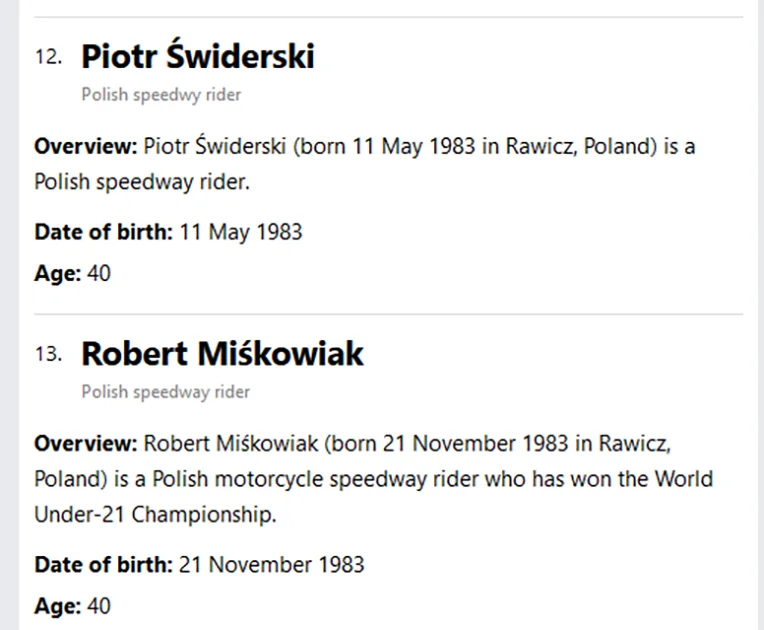Open the Piotr Świderski heading link
Viewport: 764px width, 630px height.
click(x=198, y=56)
